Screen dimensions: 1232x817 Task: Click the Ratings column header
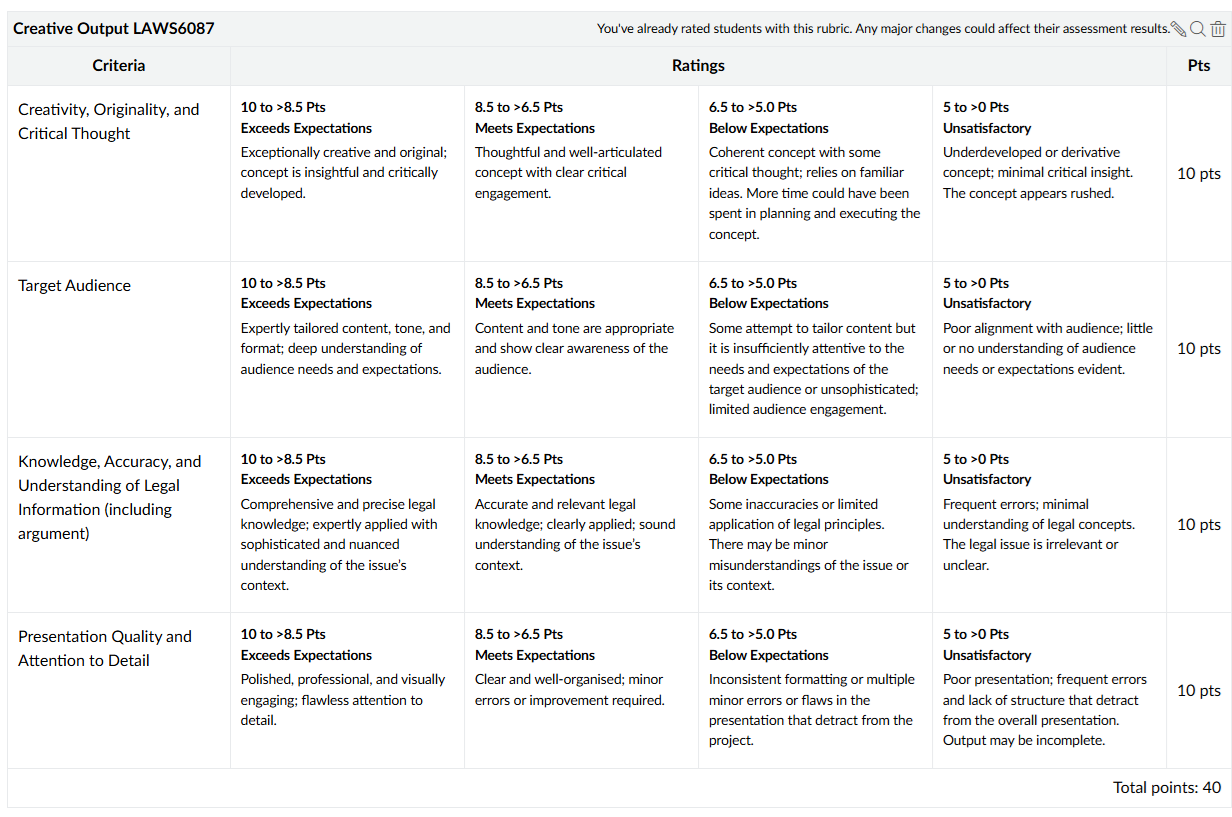[x=698, y=66]
